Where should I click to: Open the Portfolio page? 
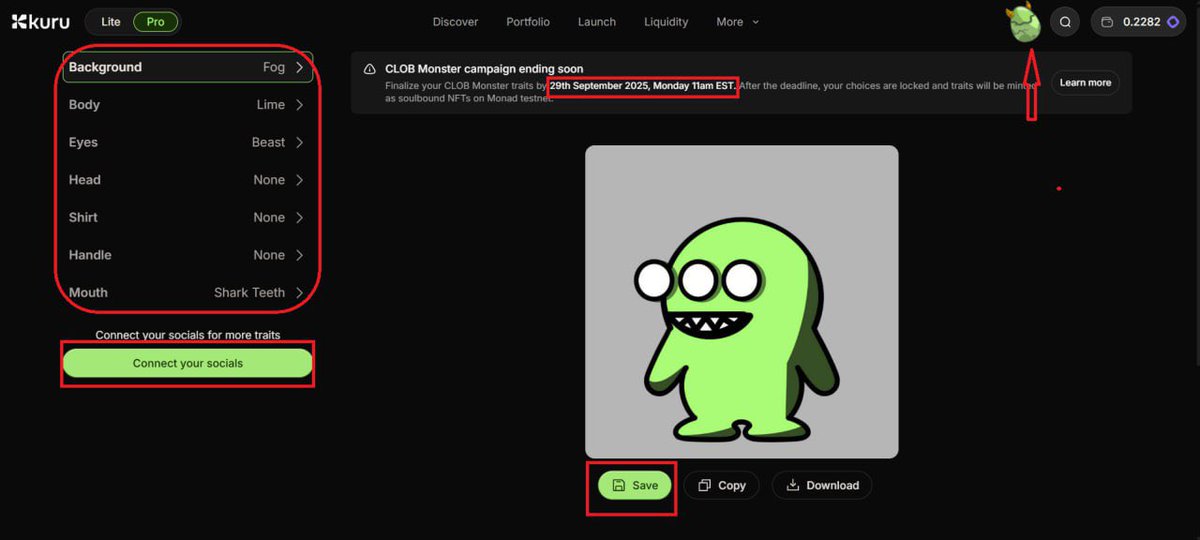click(x=528, y=22)
